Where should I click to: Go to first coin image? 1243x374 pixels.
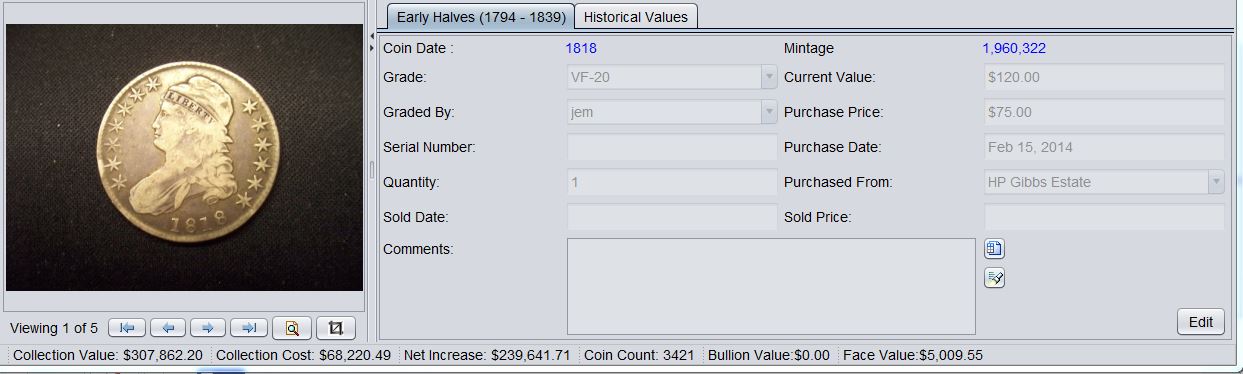tap(127, 327)
